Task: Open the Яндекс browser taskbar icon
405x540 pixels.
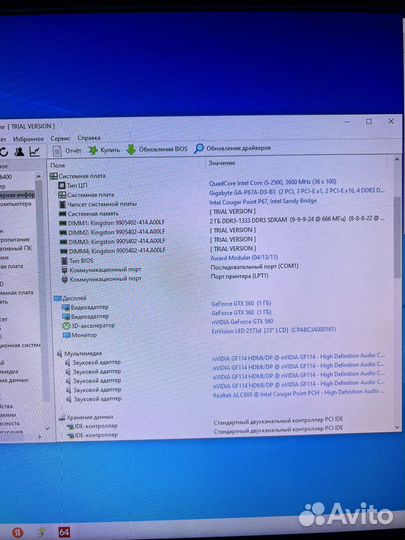Action: [18, 532]
